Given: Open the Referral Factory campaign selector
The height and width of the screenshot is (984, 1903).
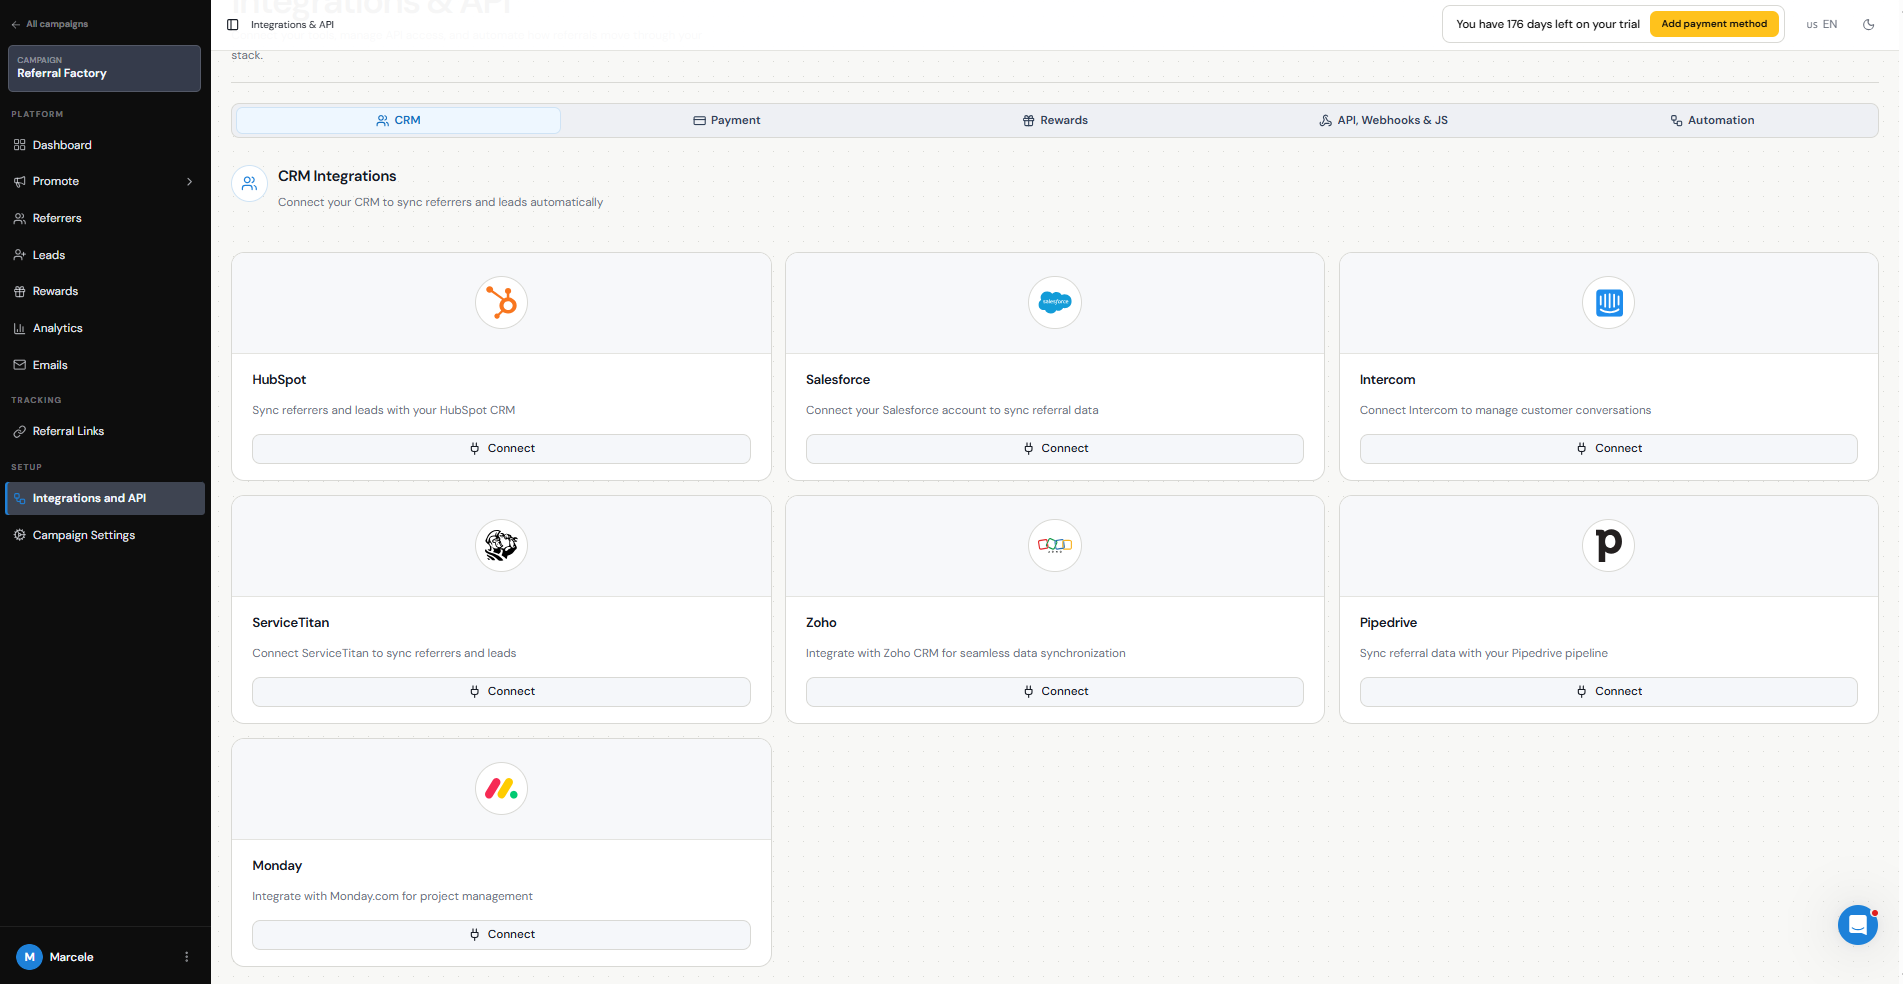Looking at the screenshot, I should coord(104,68).
